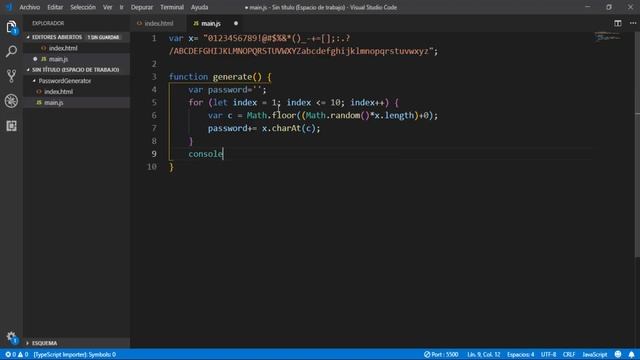
Task: Expand the Esquema outline section
Action: click(x=44, y=343)
